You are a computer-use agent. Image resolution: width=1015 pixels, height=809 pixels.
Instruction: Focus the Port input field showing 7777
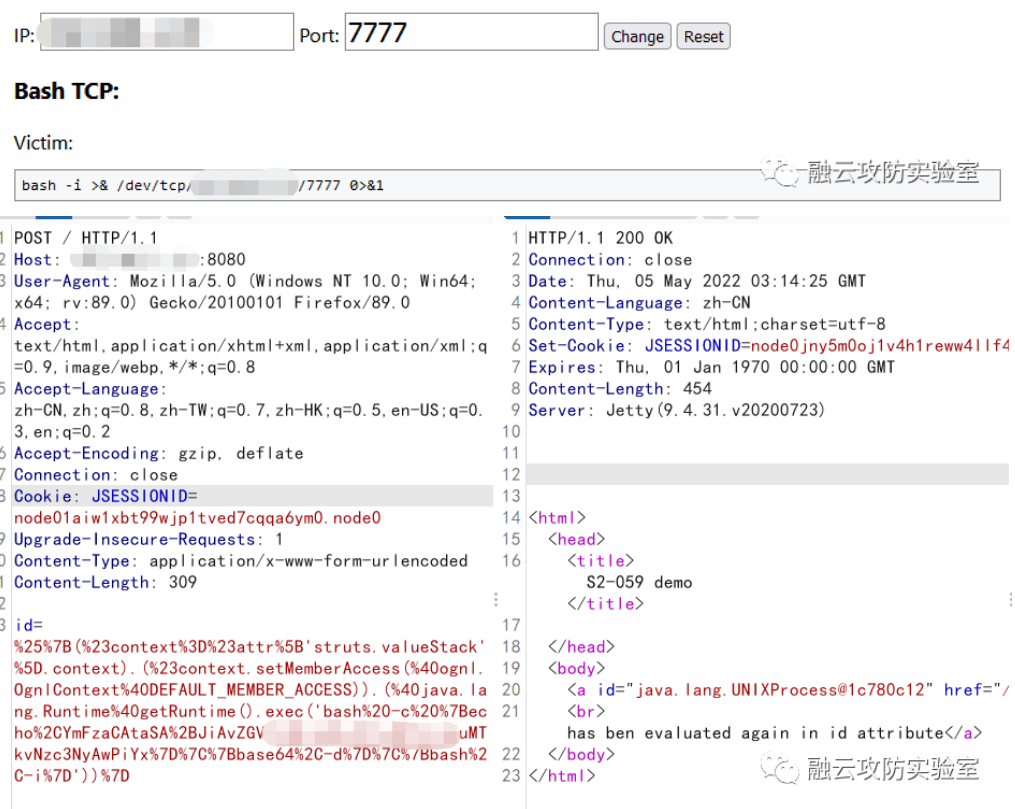tap(471, 32)
